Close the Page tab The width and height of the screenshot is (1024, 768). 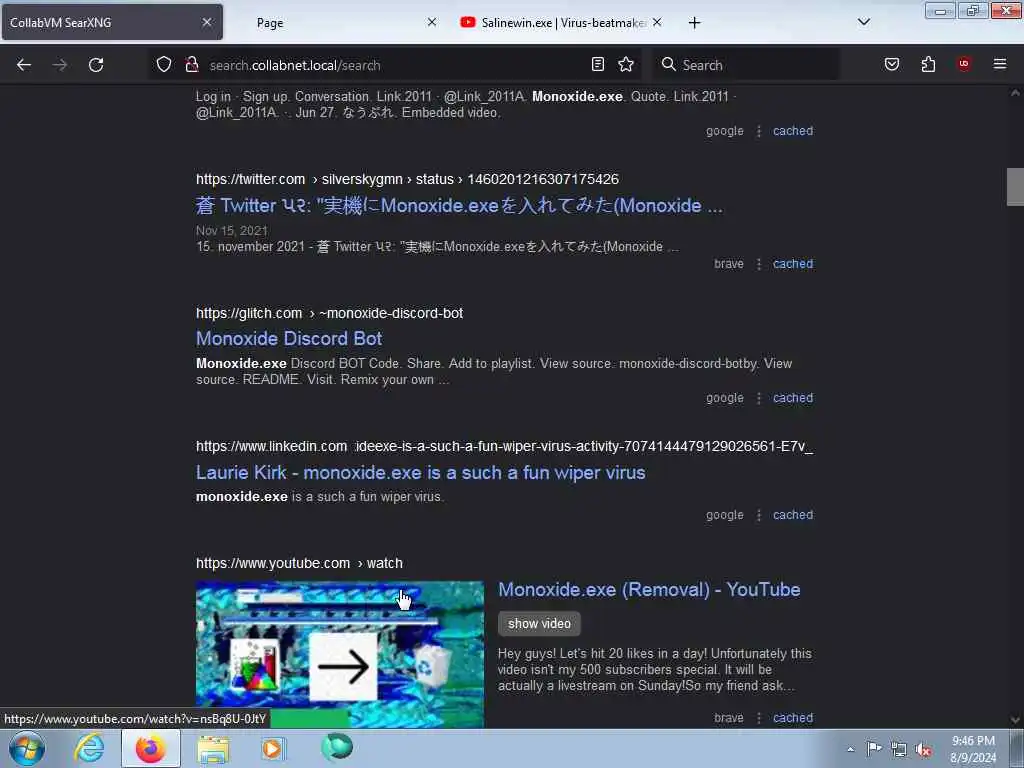(x=432, y=22)
